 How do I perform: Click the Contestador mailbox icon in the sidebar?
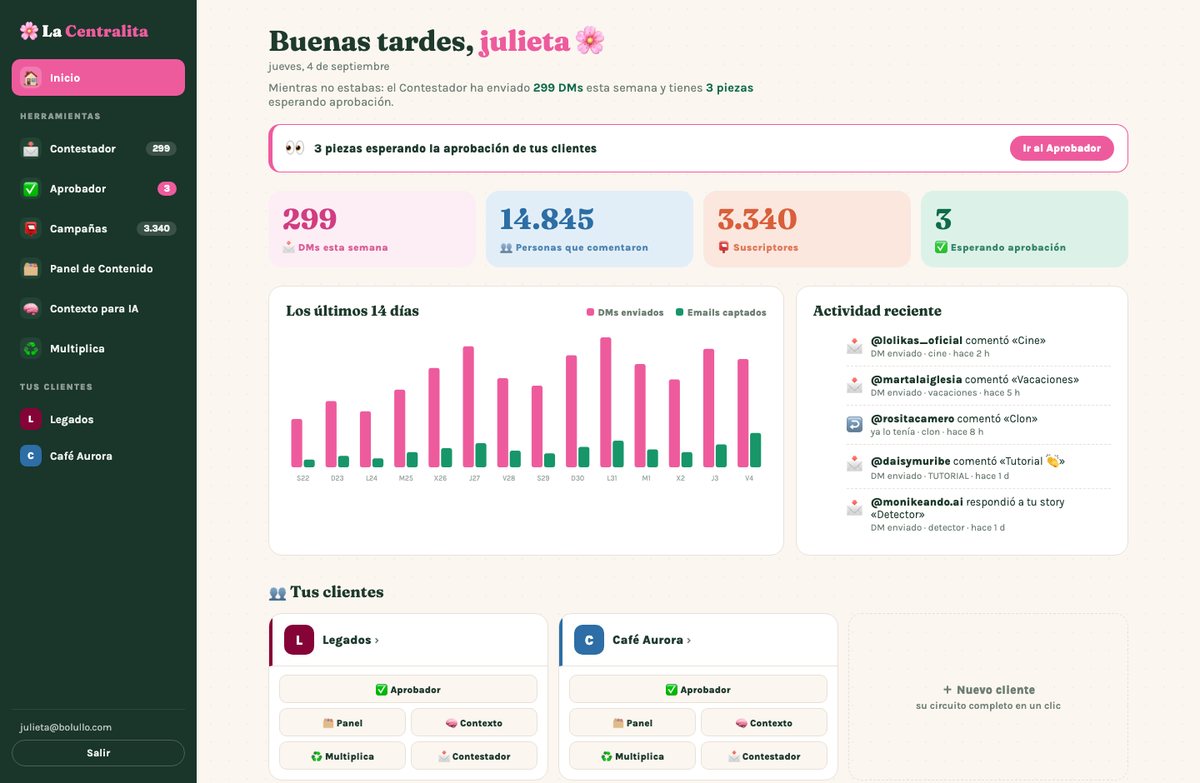[x=31, y=149]
